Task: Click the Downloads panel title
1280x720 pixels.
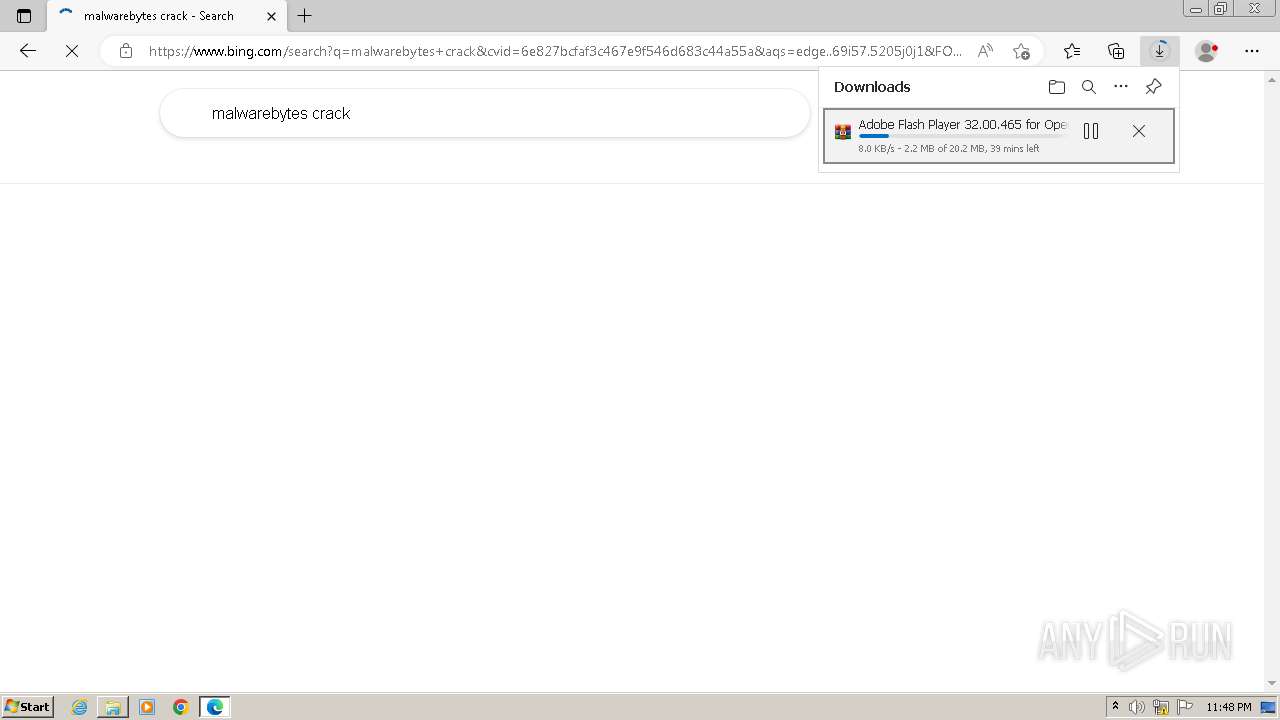Action: (x=872, y=87)
